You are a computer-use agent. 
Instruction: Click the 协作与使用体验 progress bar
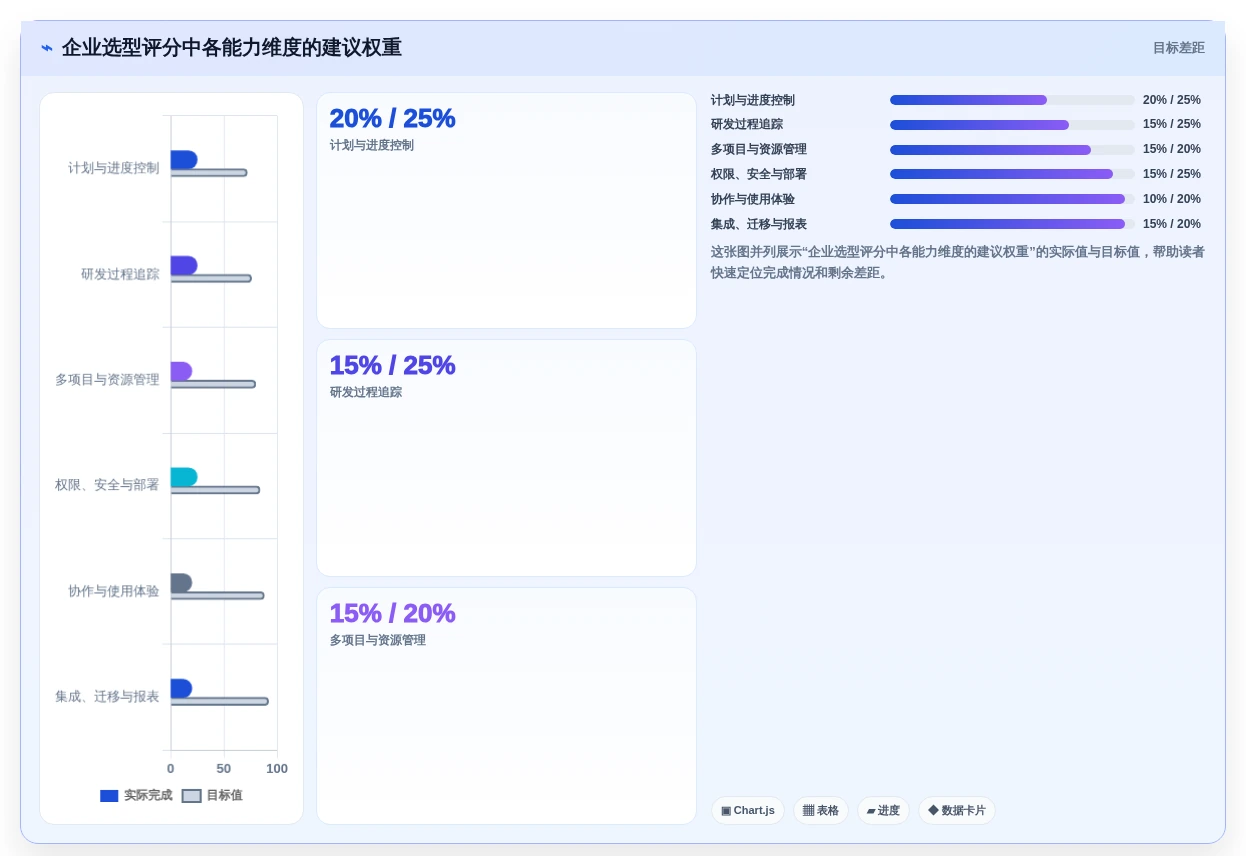[1012, 199]
